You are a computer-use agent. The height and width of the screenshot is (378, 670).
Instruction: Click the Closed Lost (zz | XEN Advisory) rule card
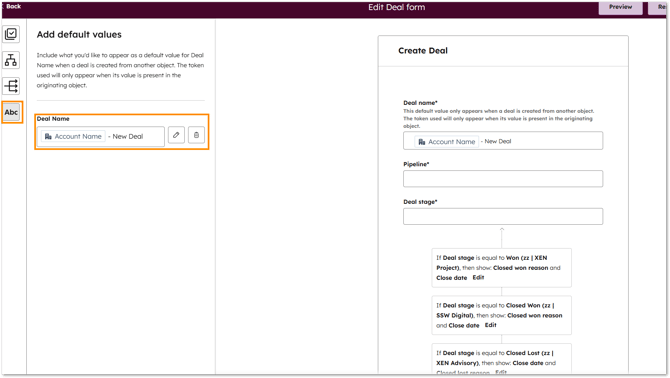coord(502,359)
